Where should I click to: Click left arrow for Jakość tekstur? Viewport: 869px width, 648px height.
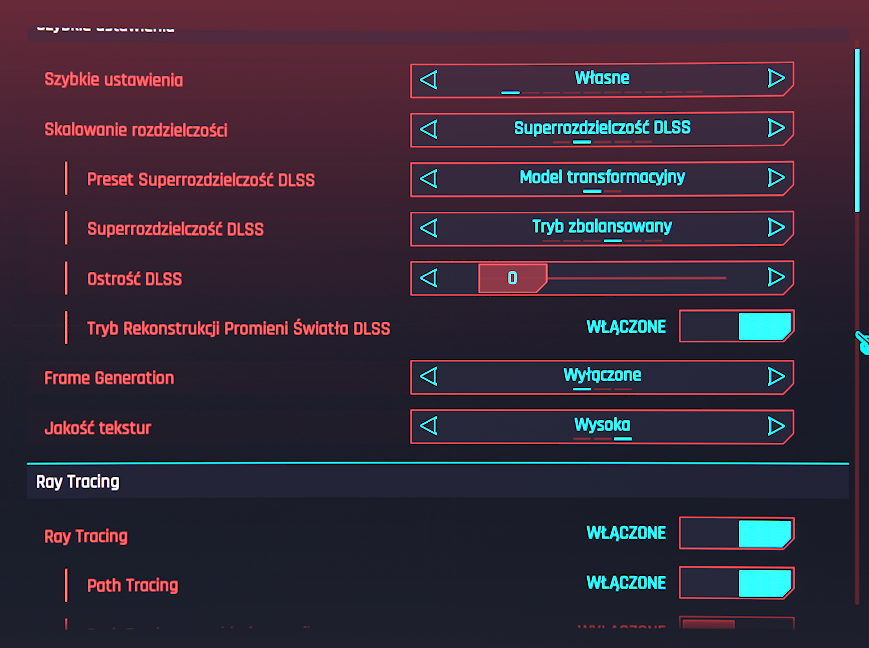coord(429,427)
